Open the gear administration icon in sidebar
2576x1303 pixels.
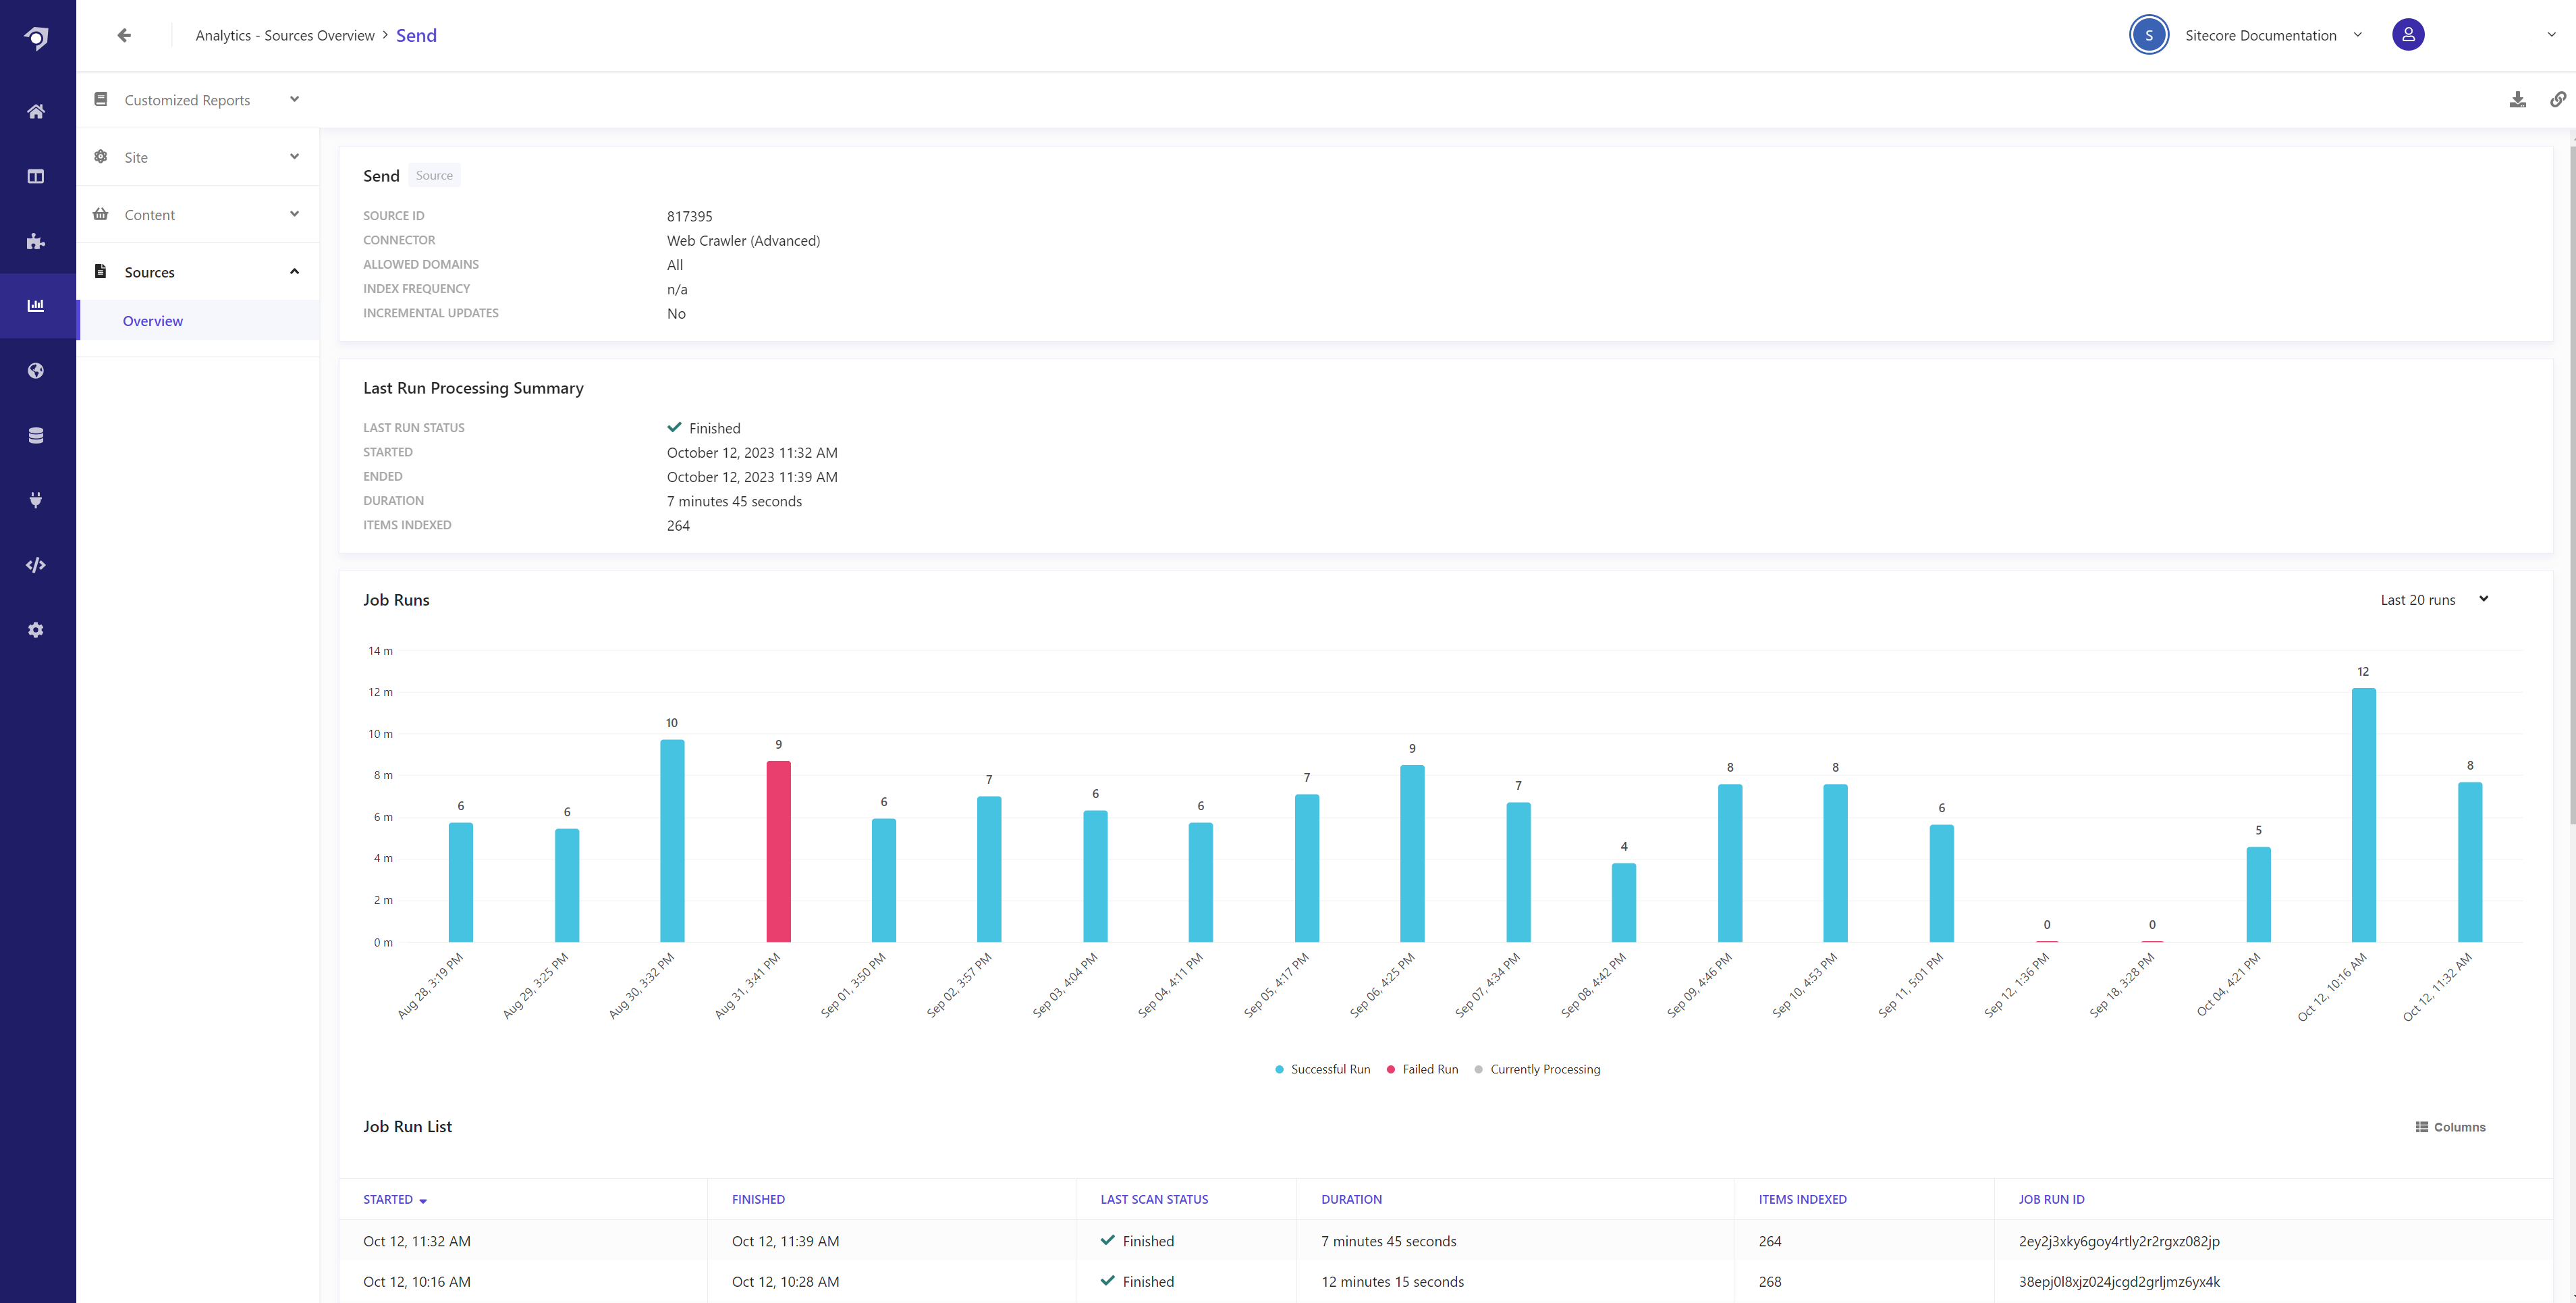pos(36,630)
